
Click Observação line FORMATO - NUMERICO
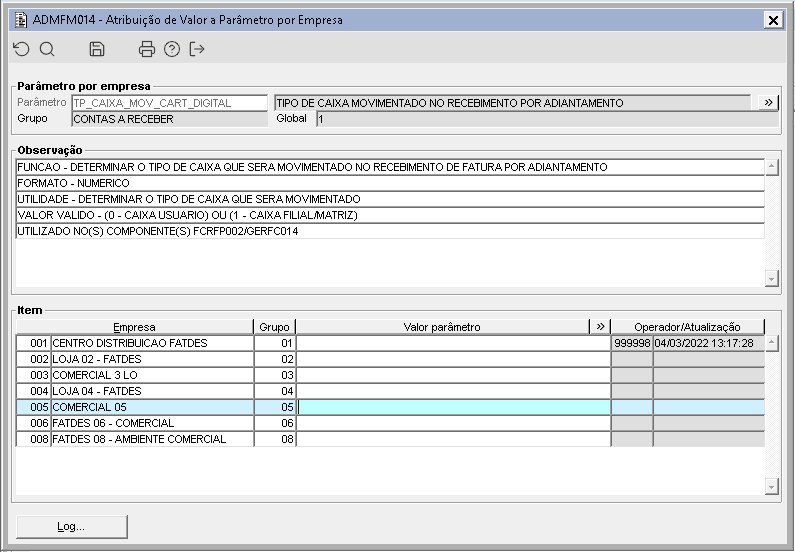[x=390, y=183]
